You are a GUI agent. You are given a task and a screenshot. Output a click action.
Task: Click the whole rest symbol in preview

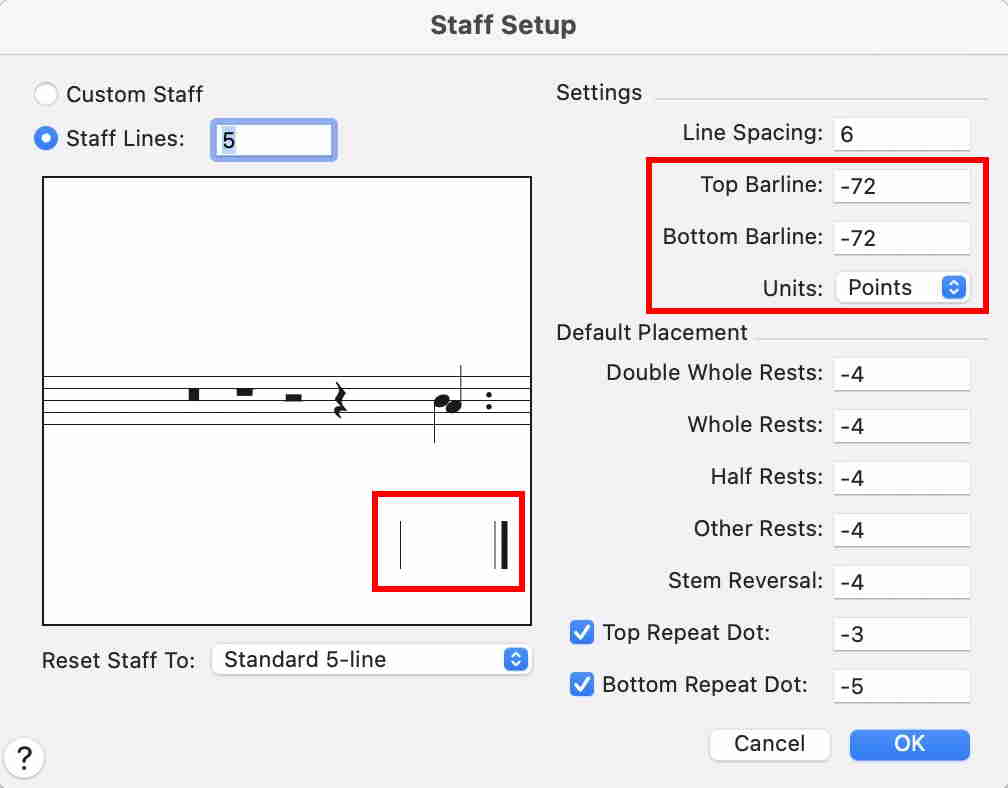click(x=245, y=392)
